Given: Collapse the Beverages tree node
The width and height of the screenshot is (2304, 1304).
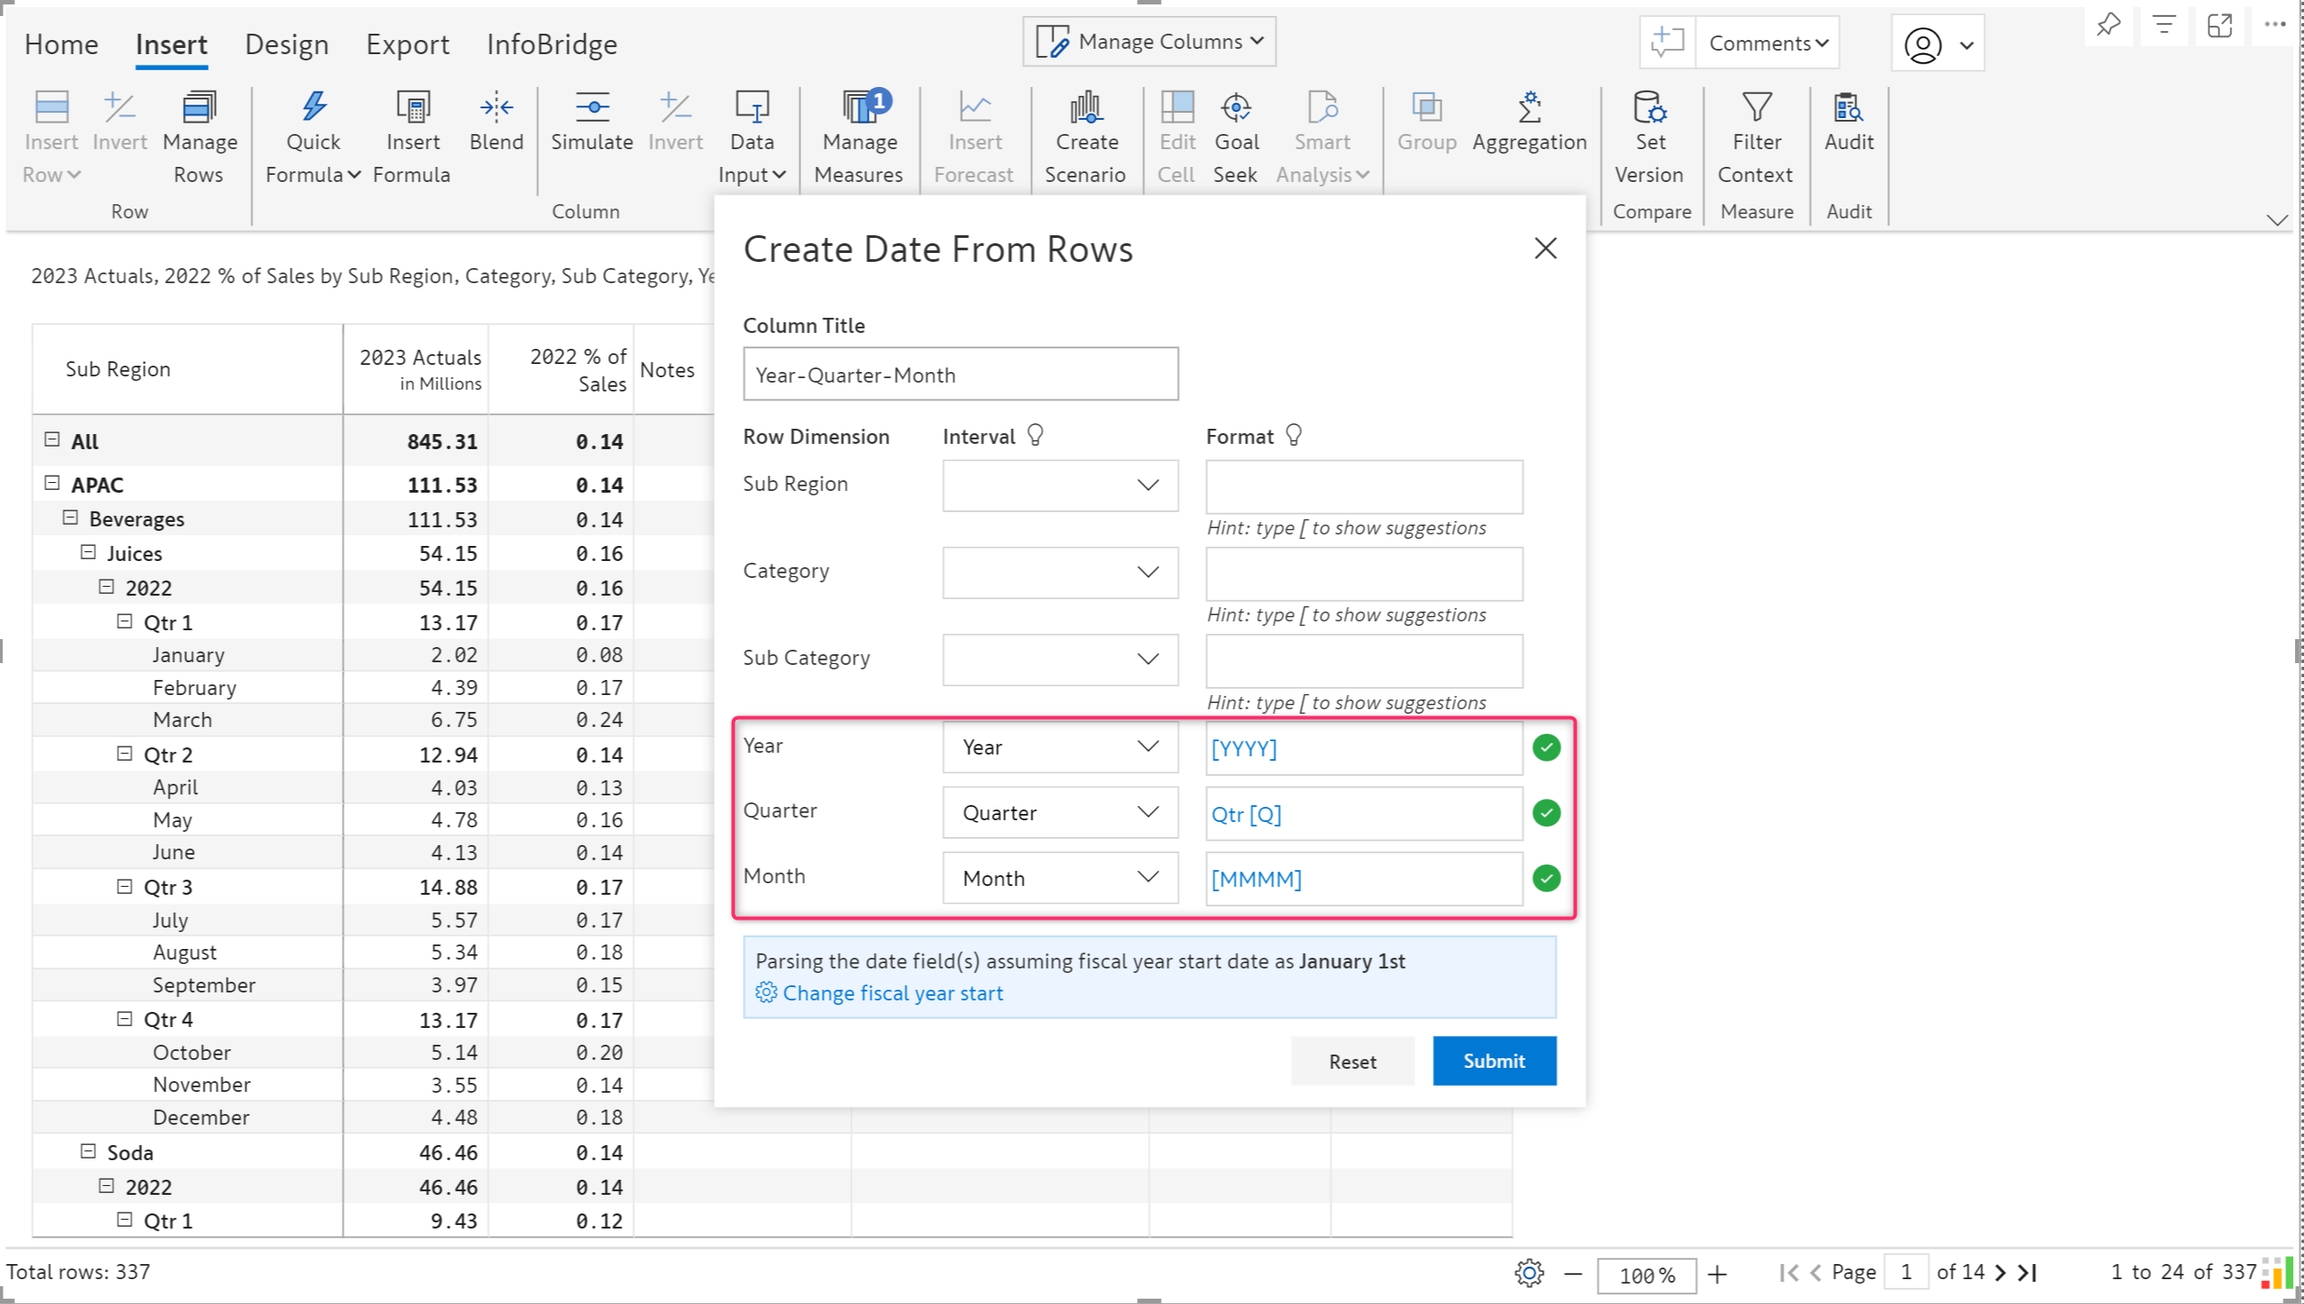Looking at the screenshot, I should pyautogui.click(x=70, y=518).
